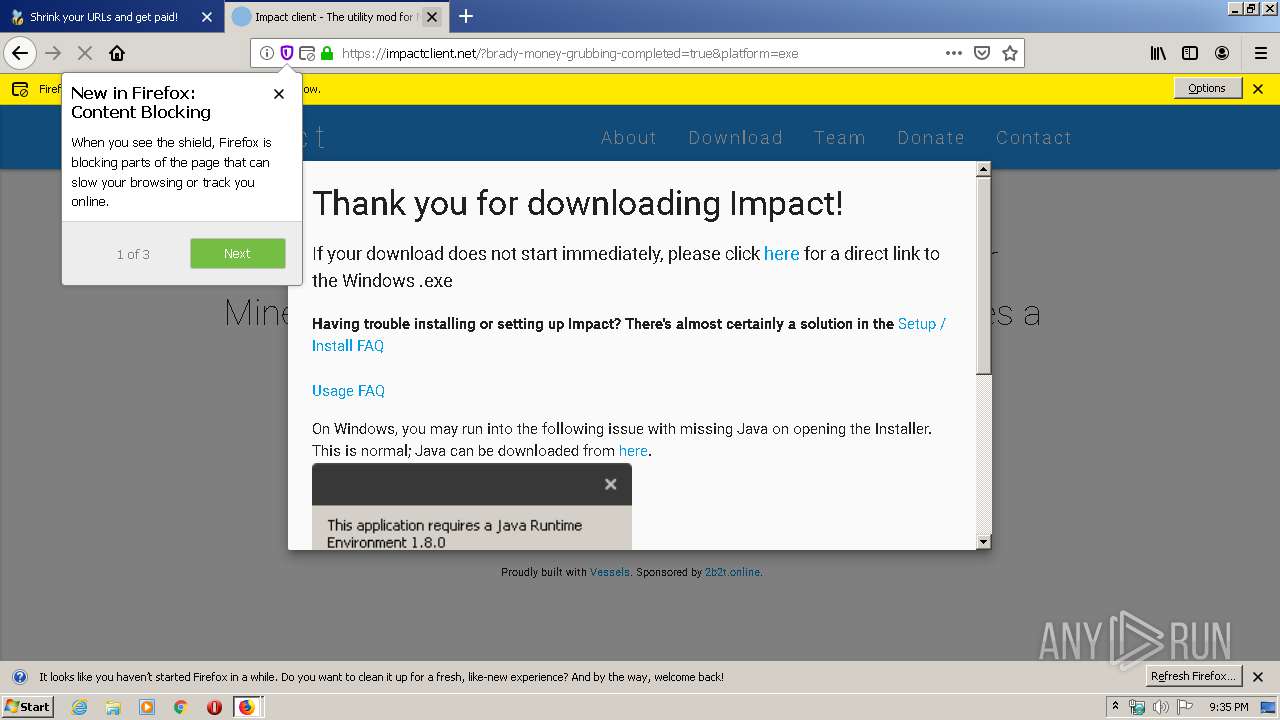Viewport: 1280px width, 720px height.
Task: Open the Setup / Install FAQ link
Action: pos(628,335)
